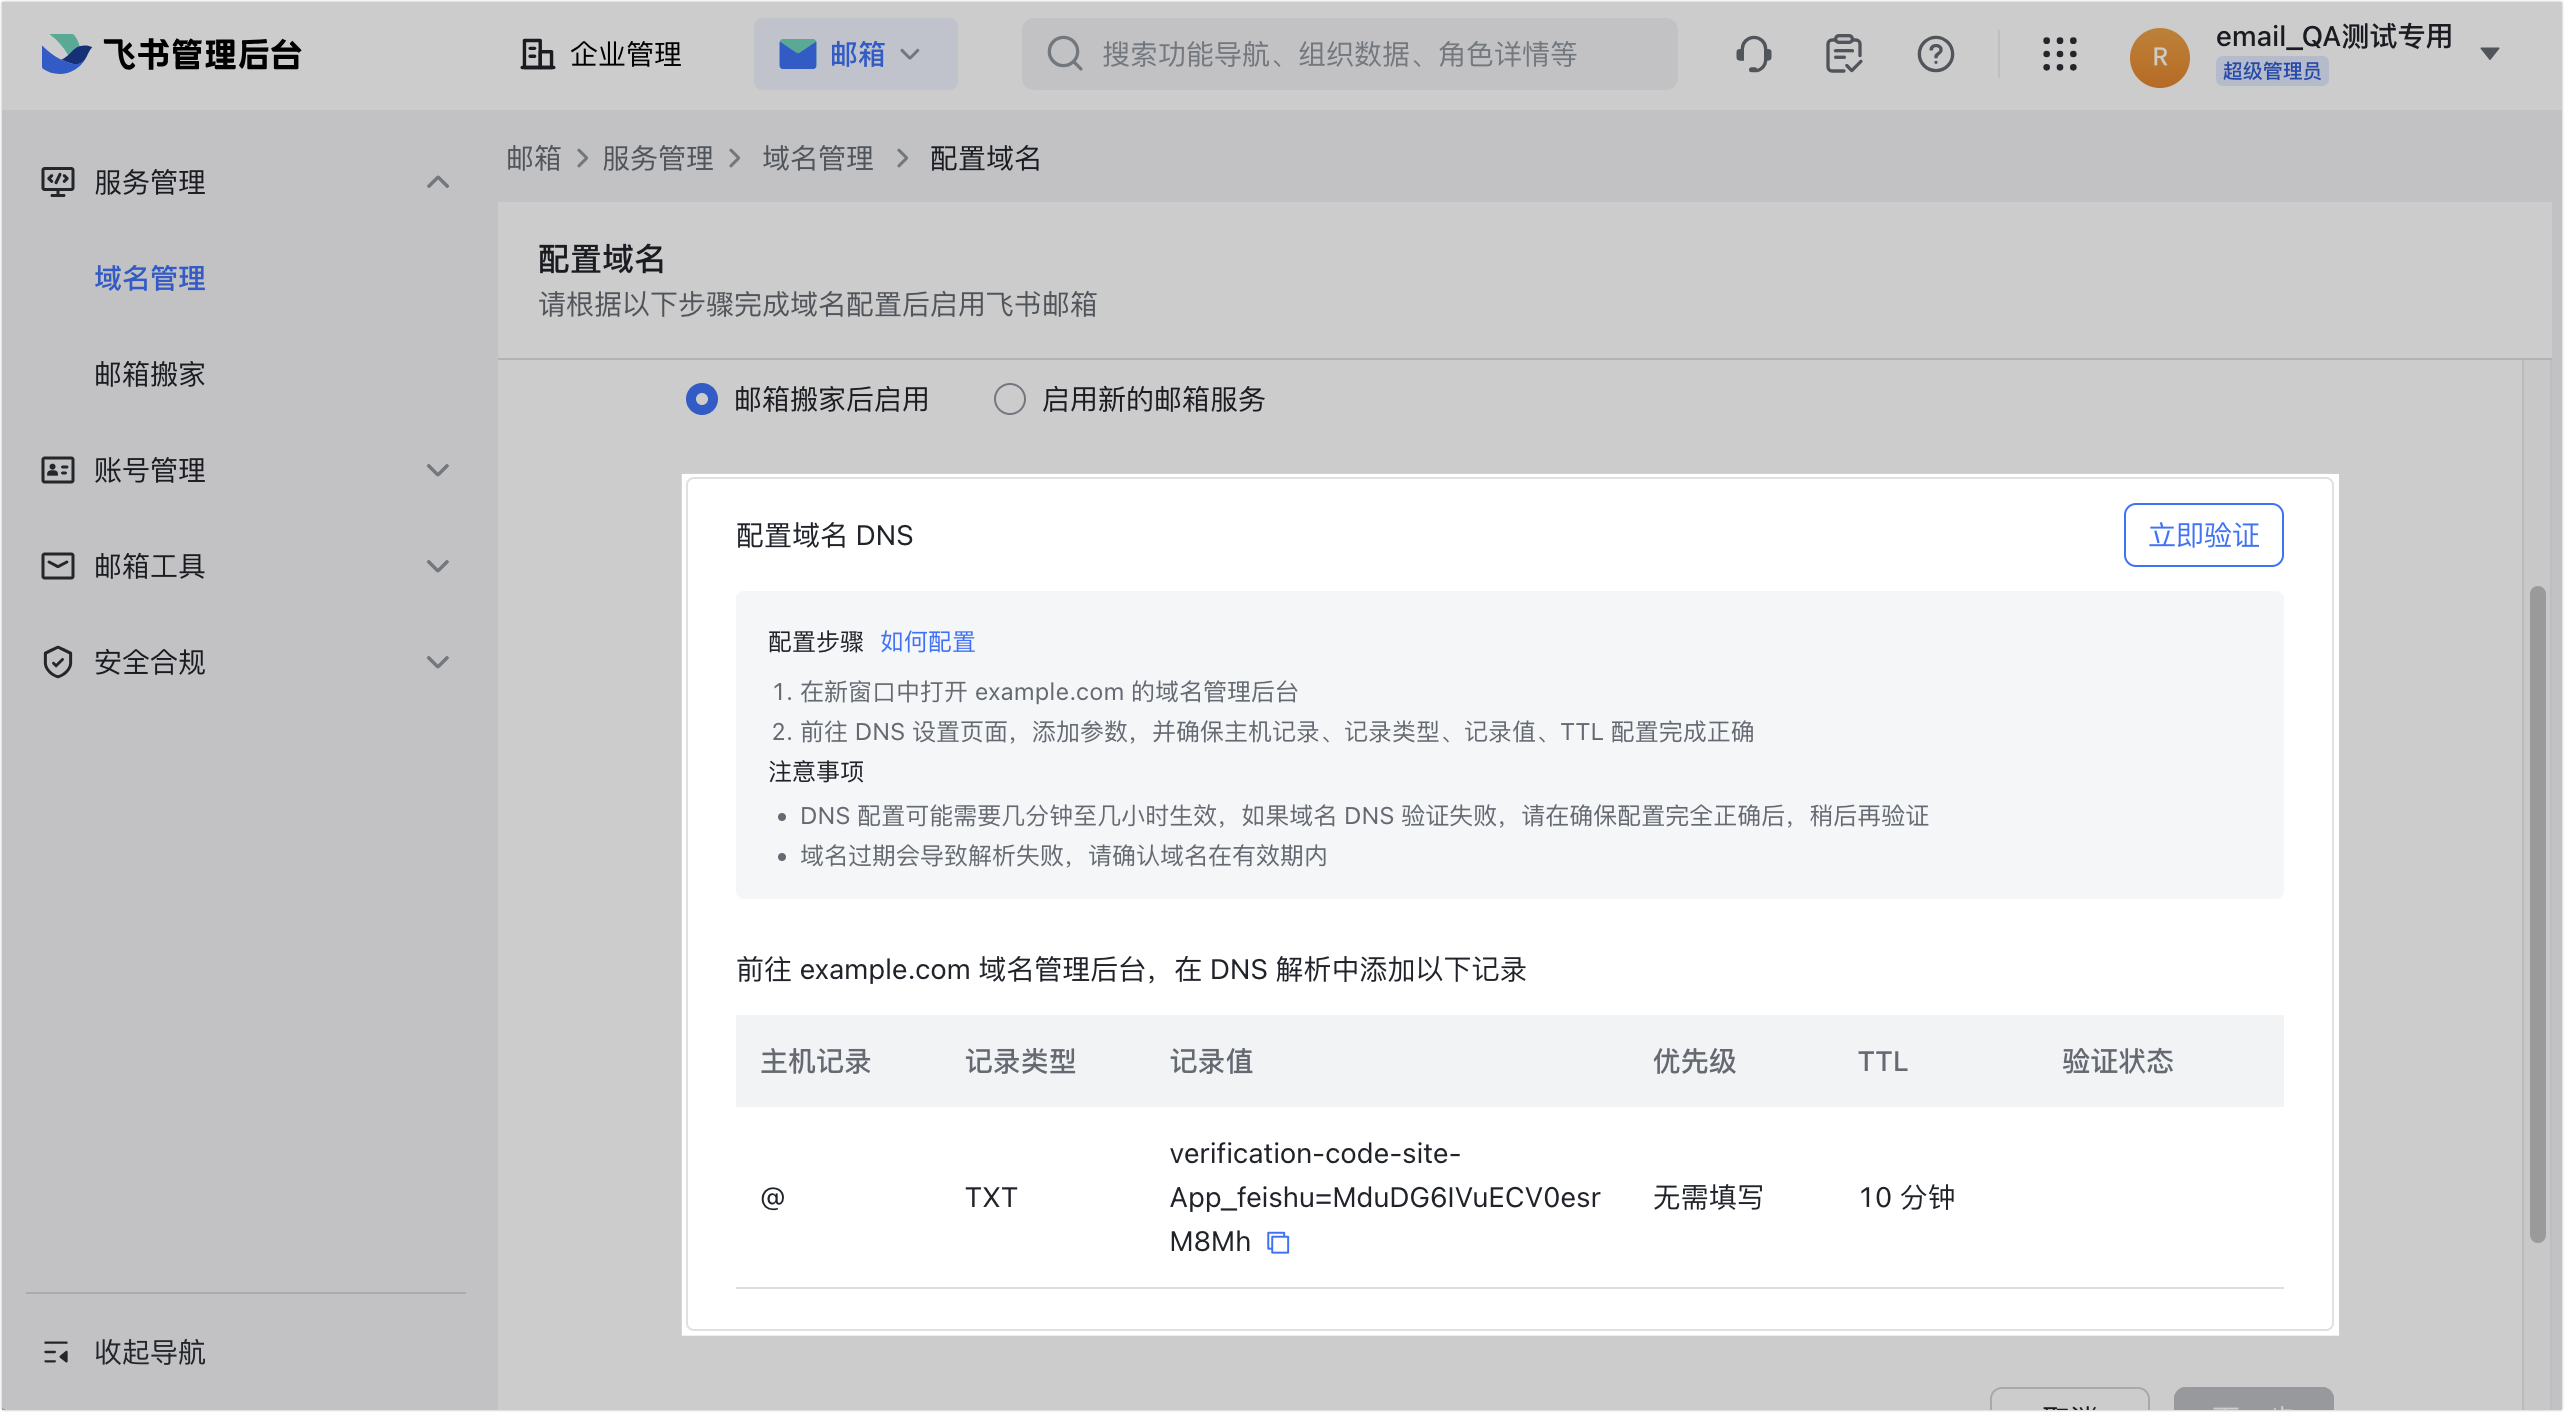
Task: Click the 优先级 column header
Action: click(x=1694, y=1061)
